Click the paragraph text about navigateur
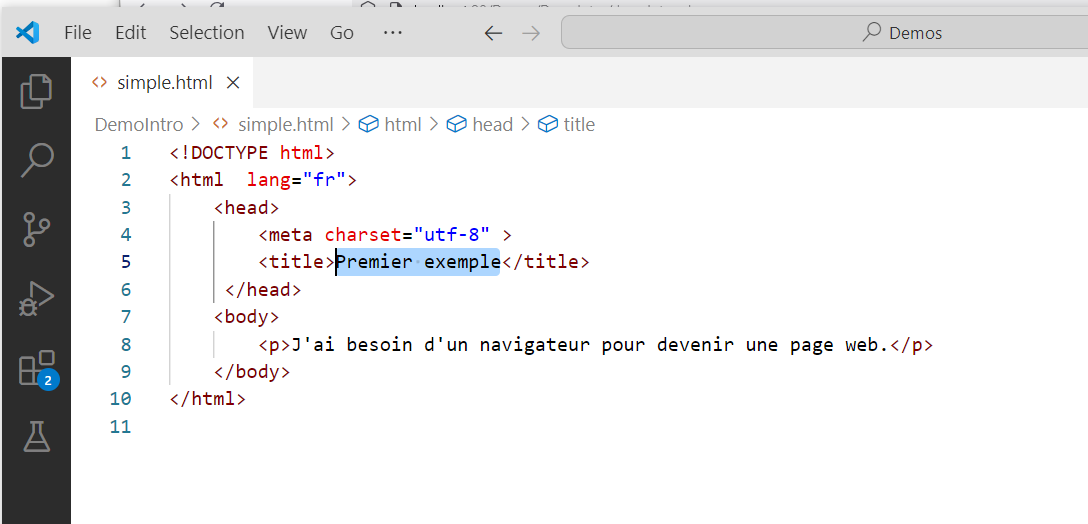The image size is (1088, 524). click(590, 344)
